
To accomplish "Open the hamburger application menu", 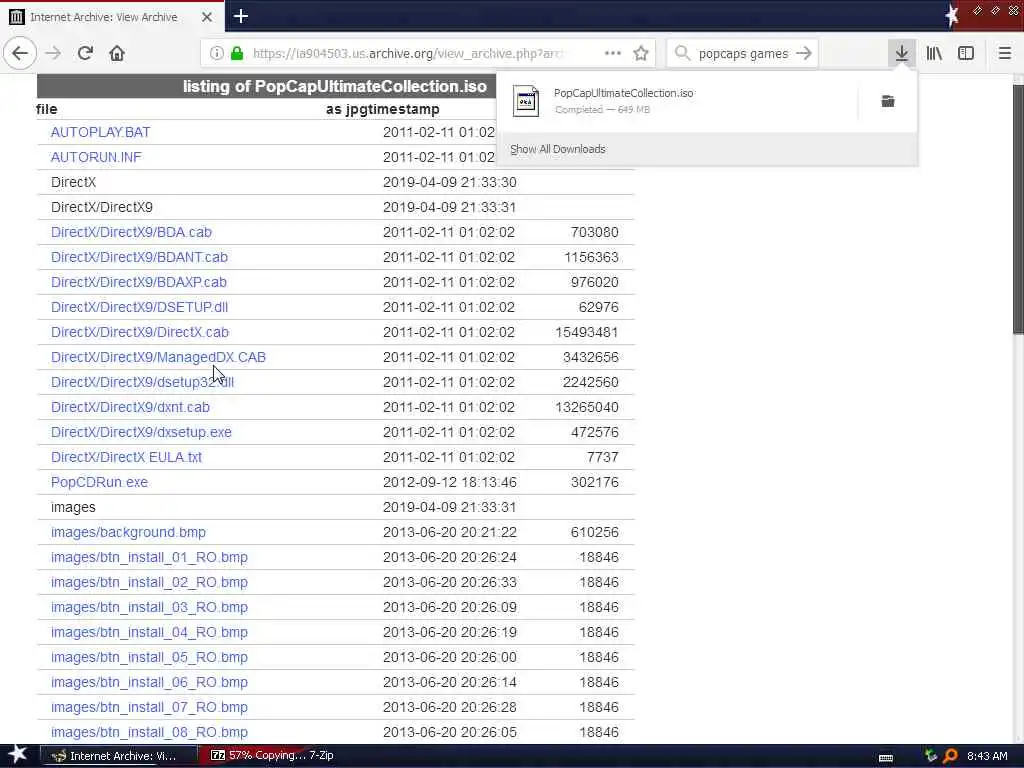I will 1004,53.
